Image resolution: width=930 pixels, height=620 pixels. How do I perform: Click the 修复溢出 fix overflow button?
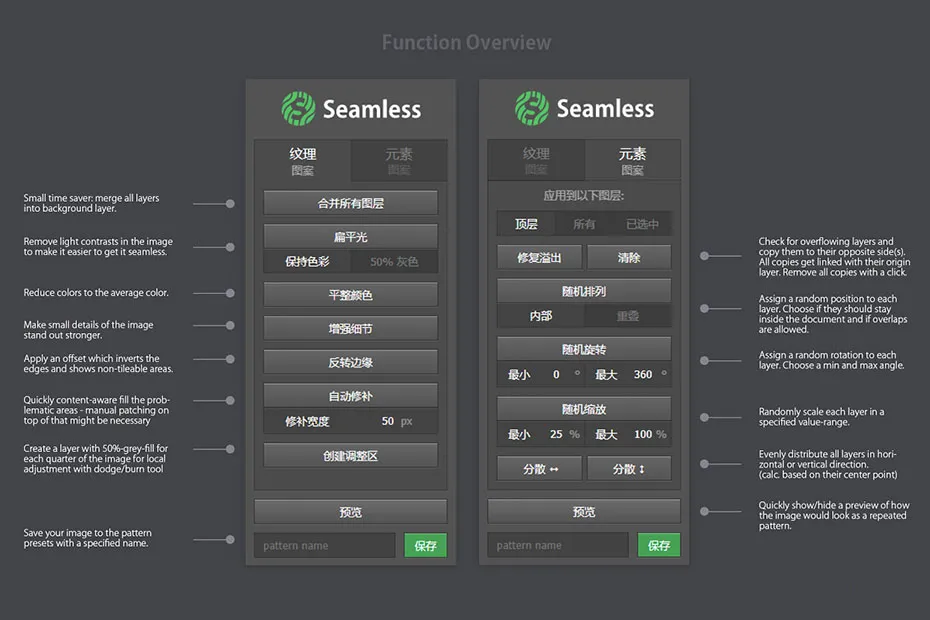(539, 257)
